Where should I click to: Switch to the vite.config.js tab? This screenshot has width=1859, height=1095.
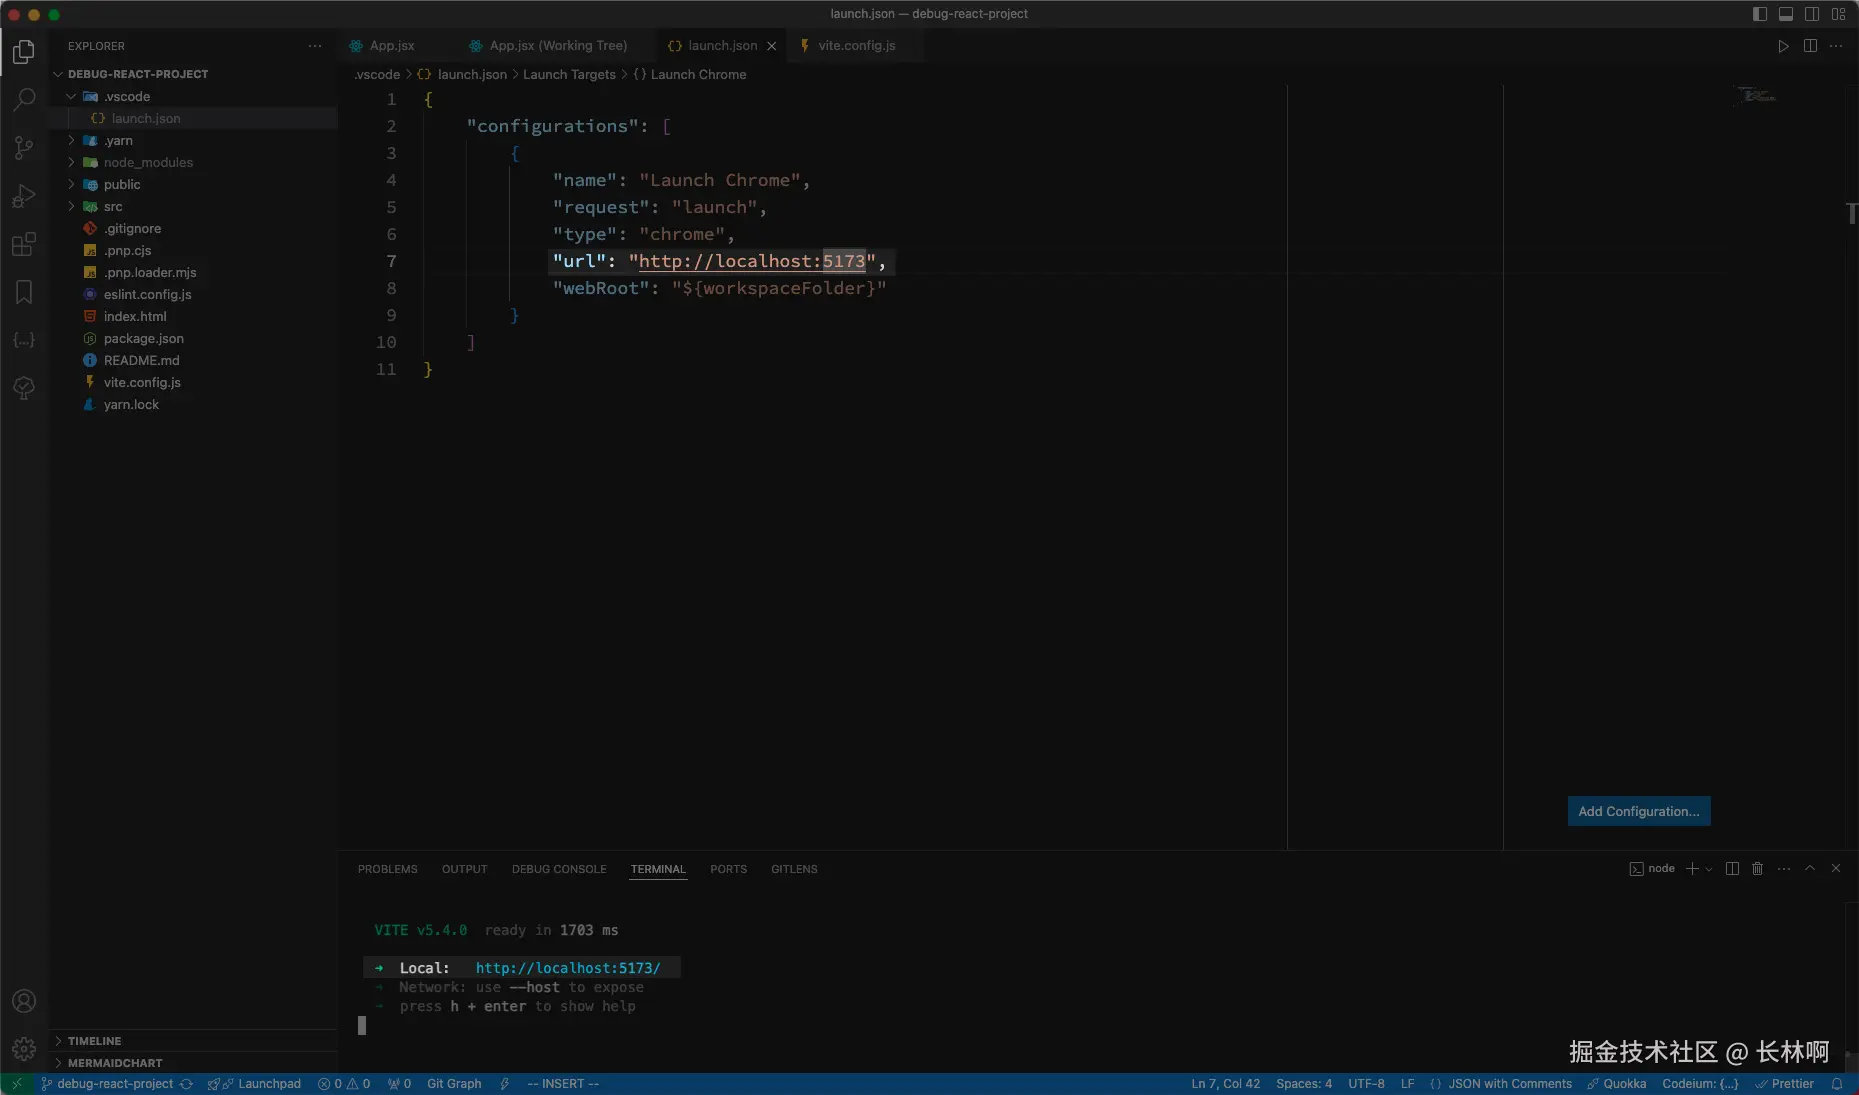[x=856, y=46]
